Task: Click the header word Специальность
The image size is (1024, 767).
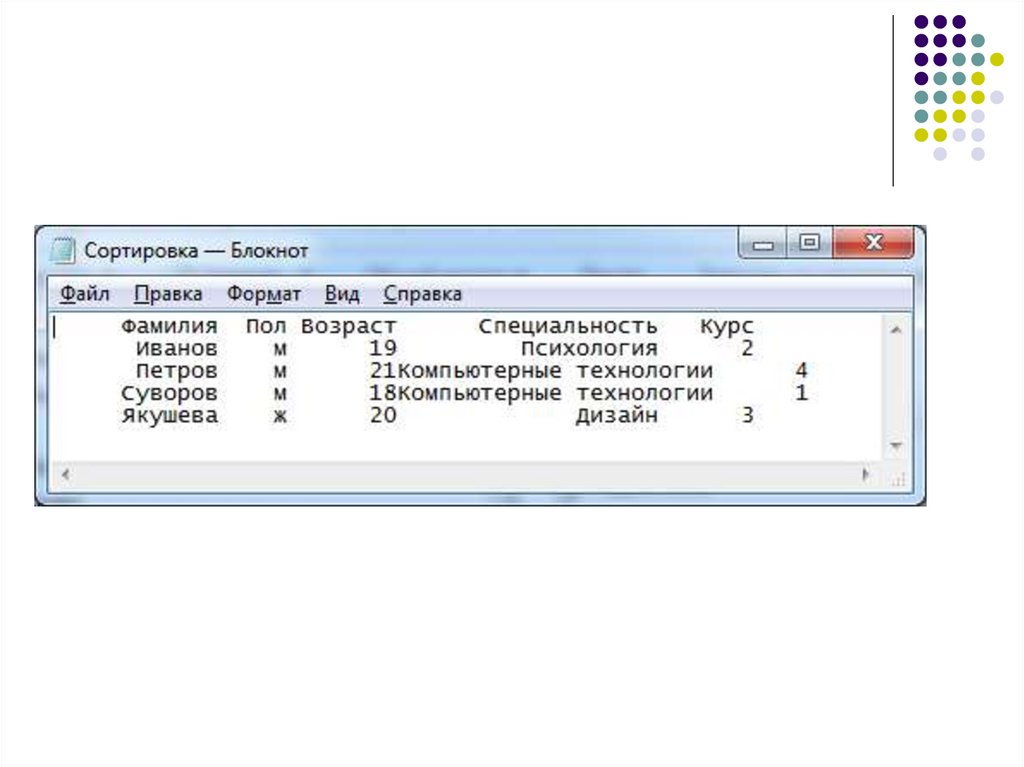Action: (x=568, y=326)
